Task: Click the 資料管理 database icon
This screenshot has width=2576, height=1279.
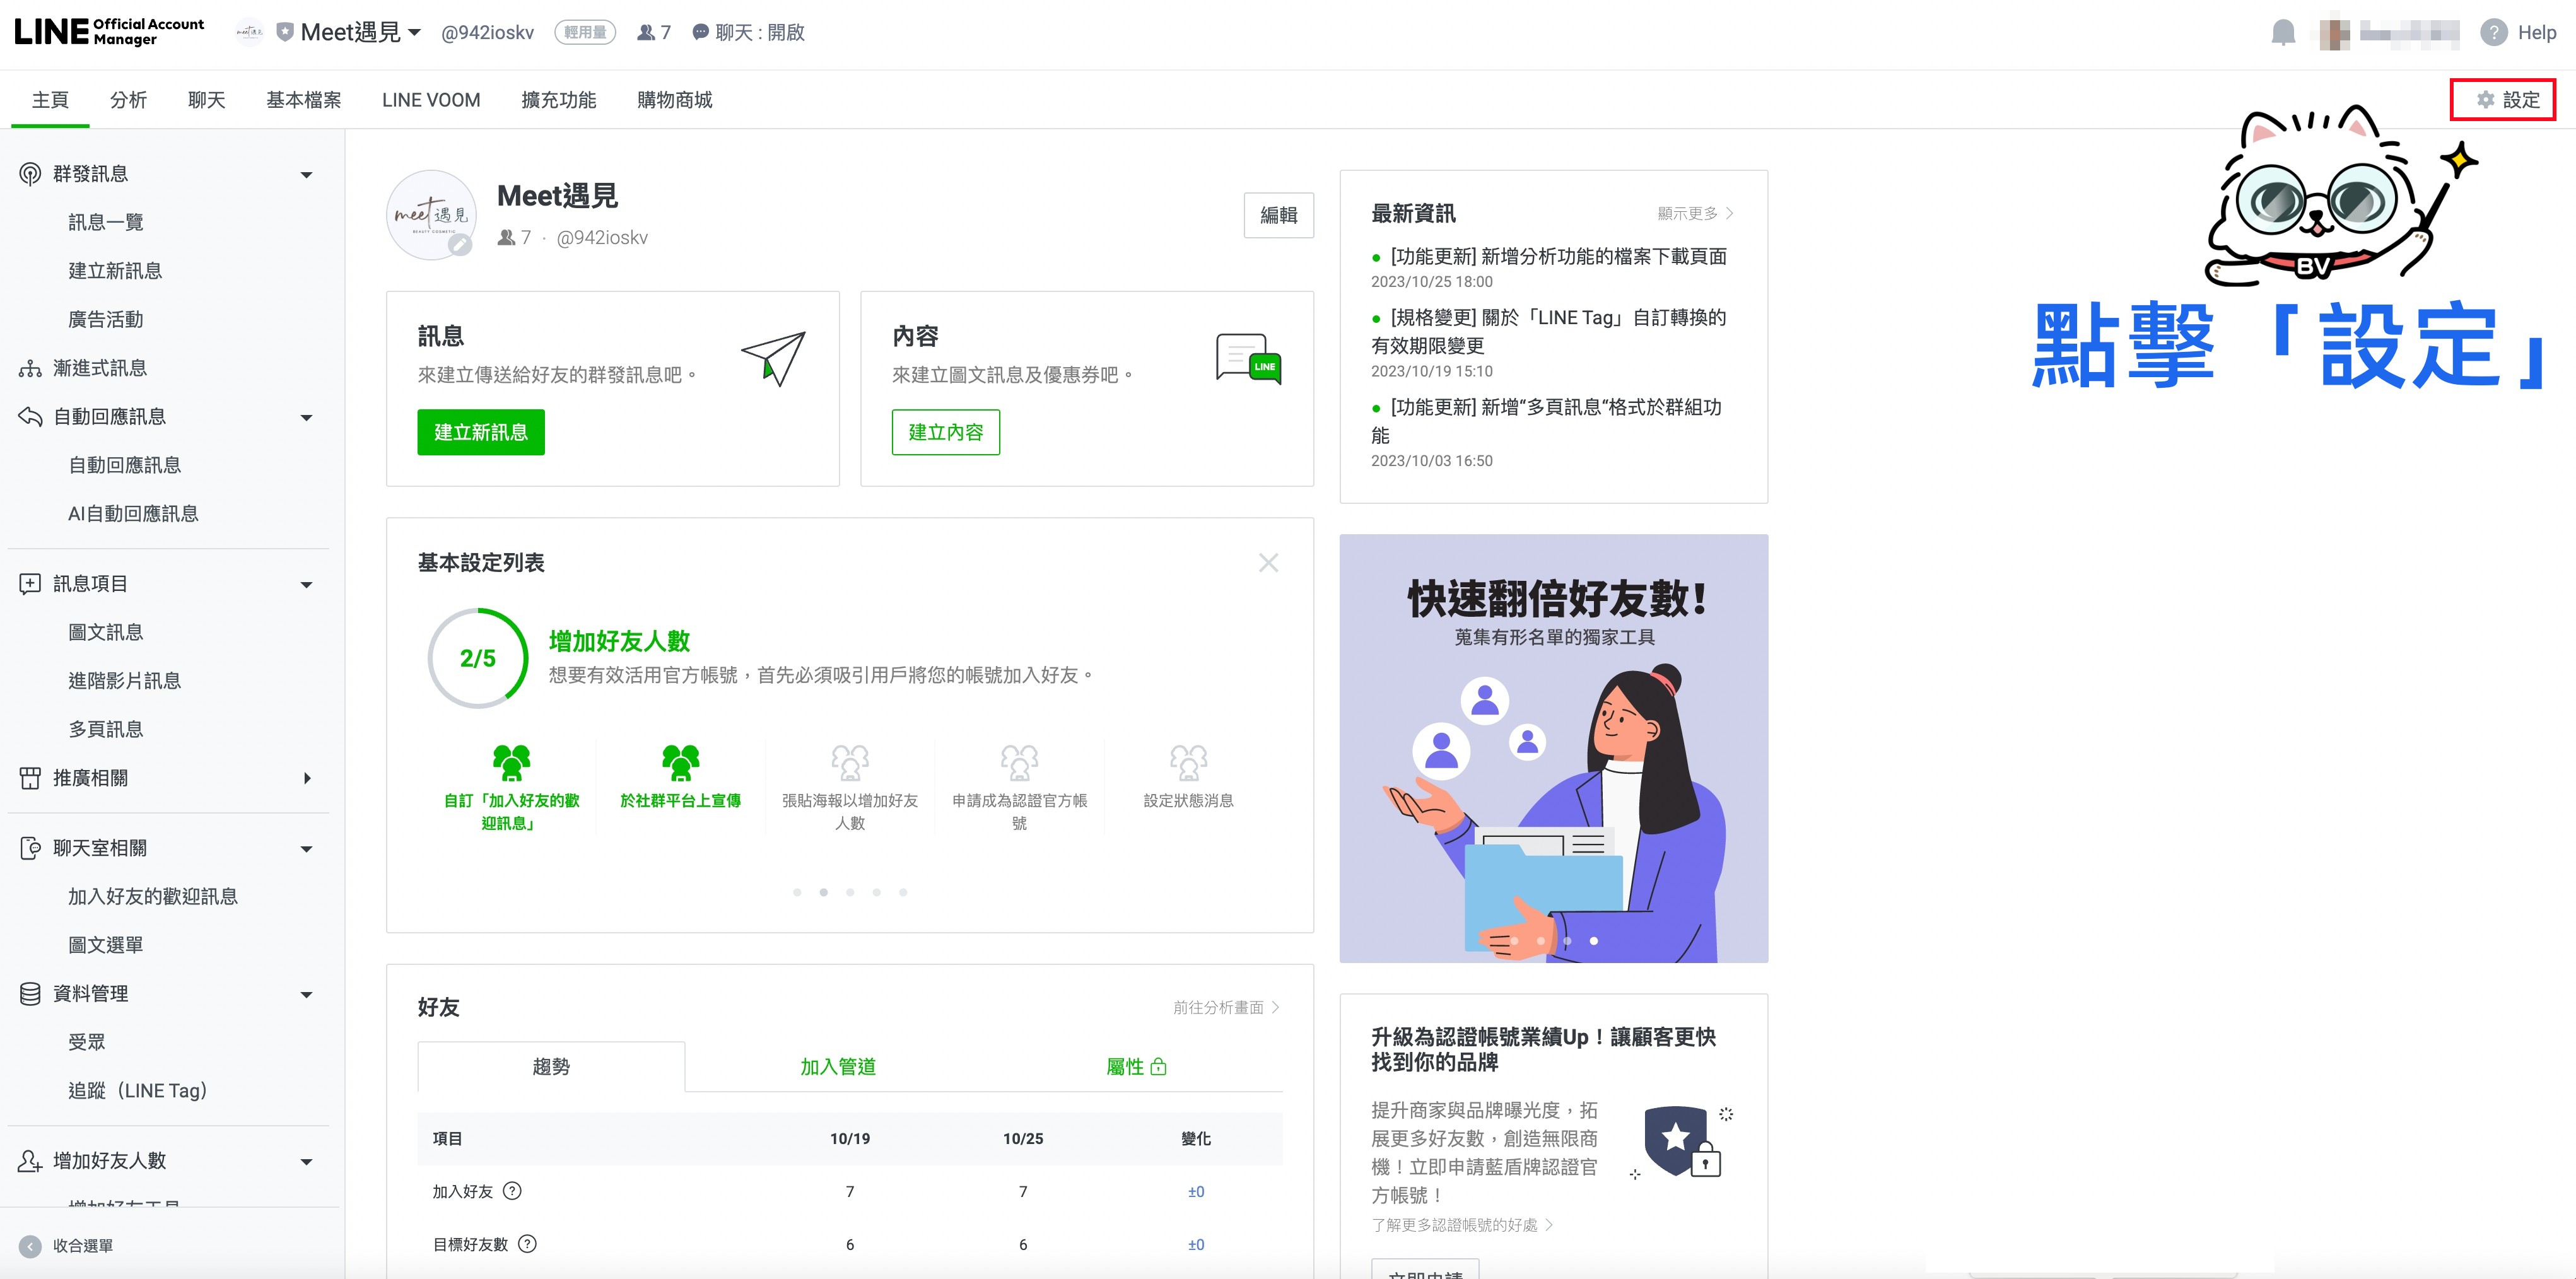Action: tap(30, 994)
